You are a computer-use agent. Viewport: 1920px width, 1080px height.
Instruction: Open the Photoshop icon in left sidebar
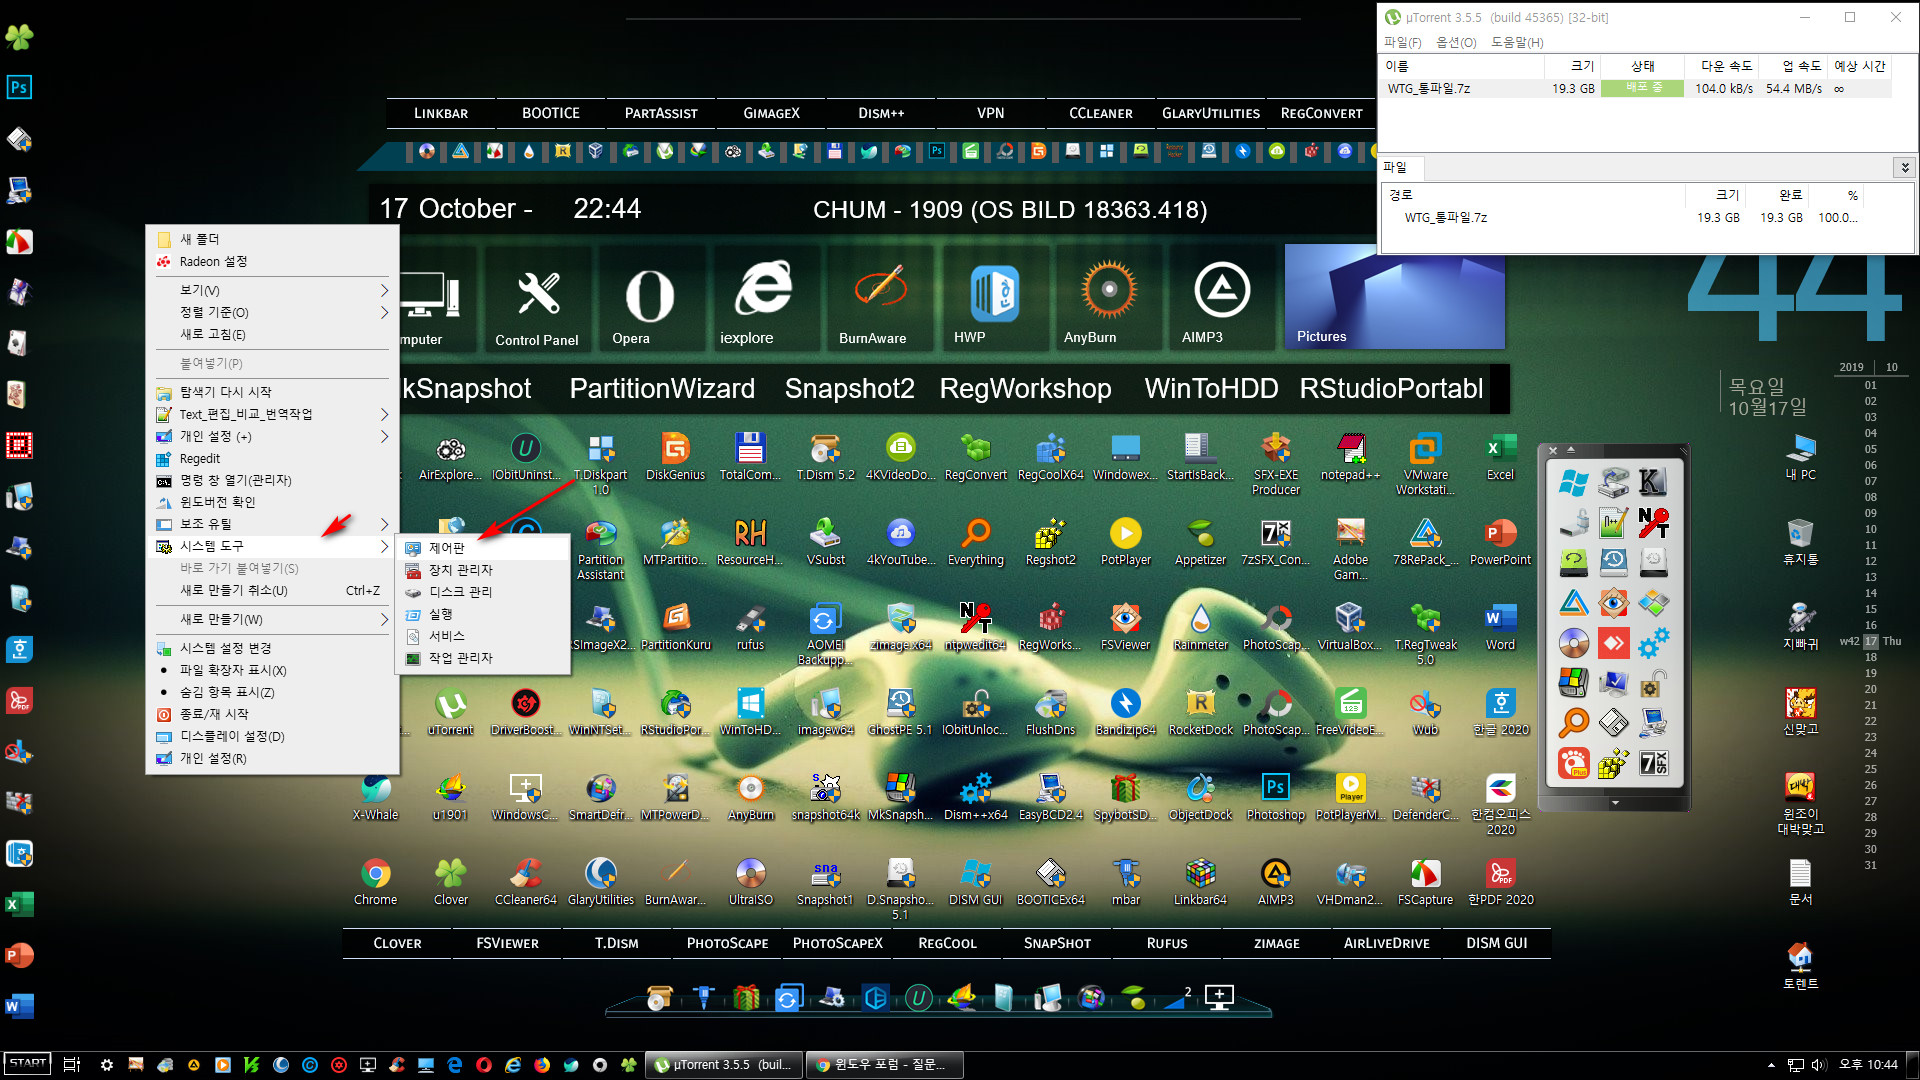click(19, 87)
